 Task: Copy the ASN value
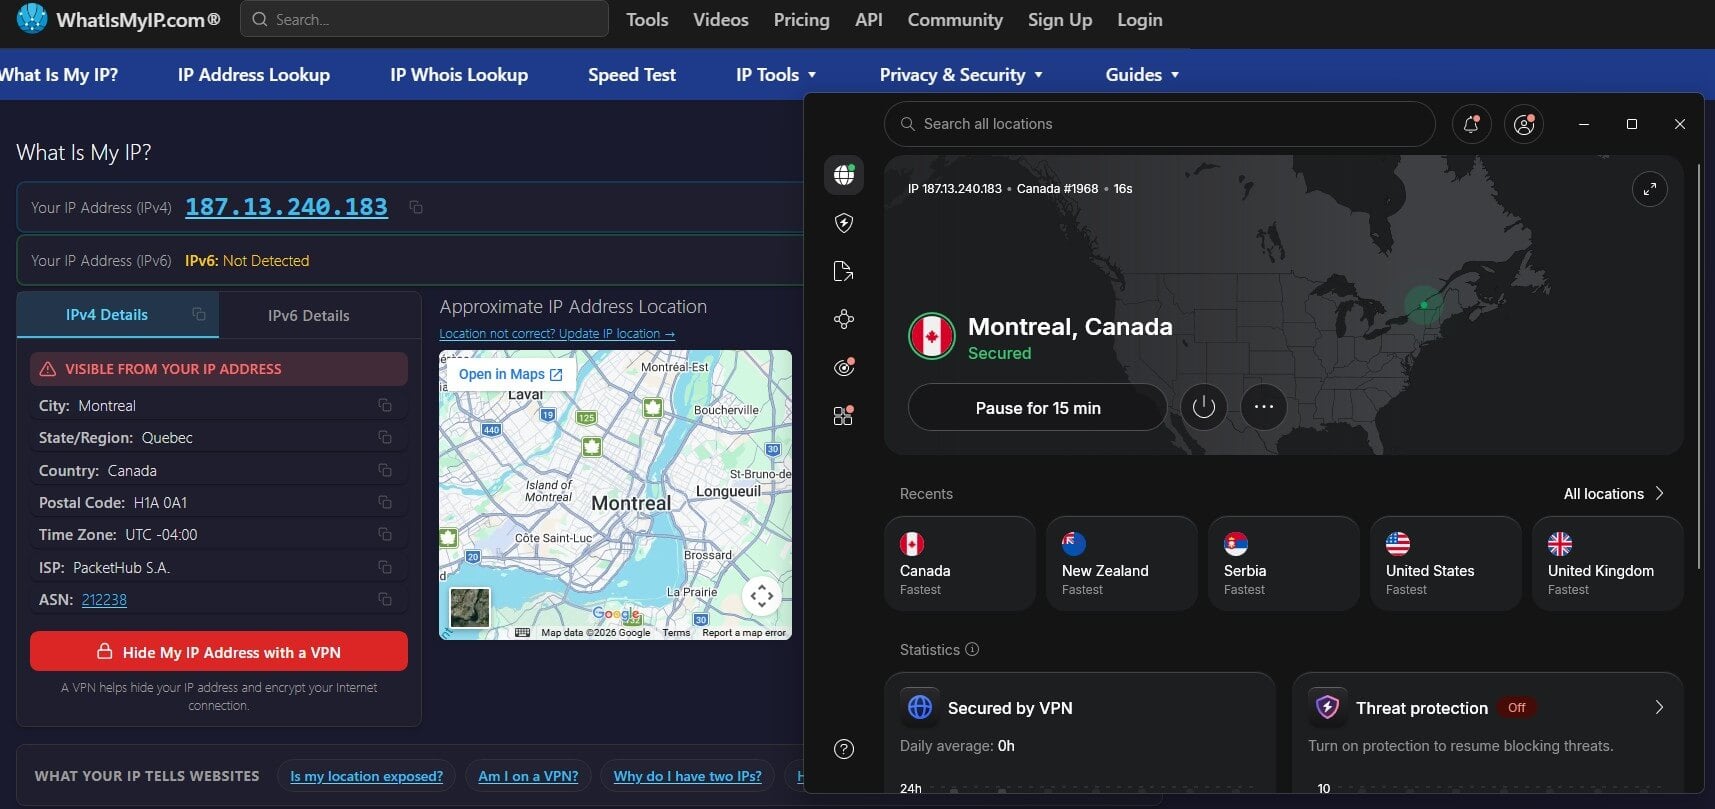[385, 599]
